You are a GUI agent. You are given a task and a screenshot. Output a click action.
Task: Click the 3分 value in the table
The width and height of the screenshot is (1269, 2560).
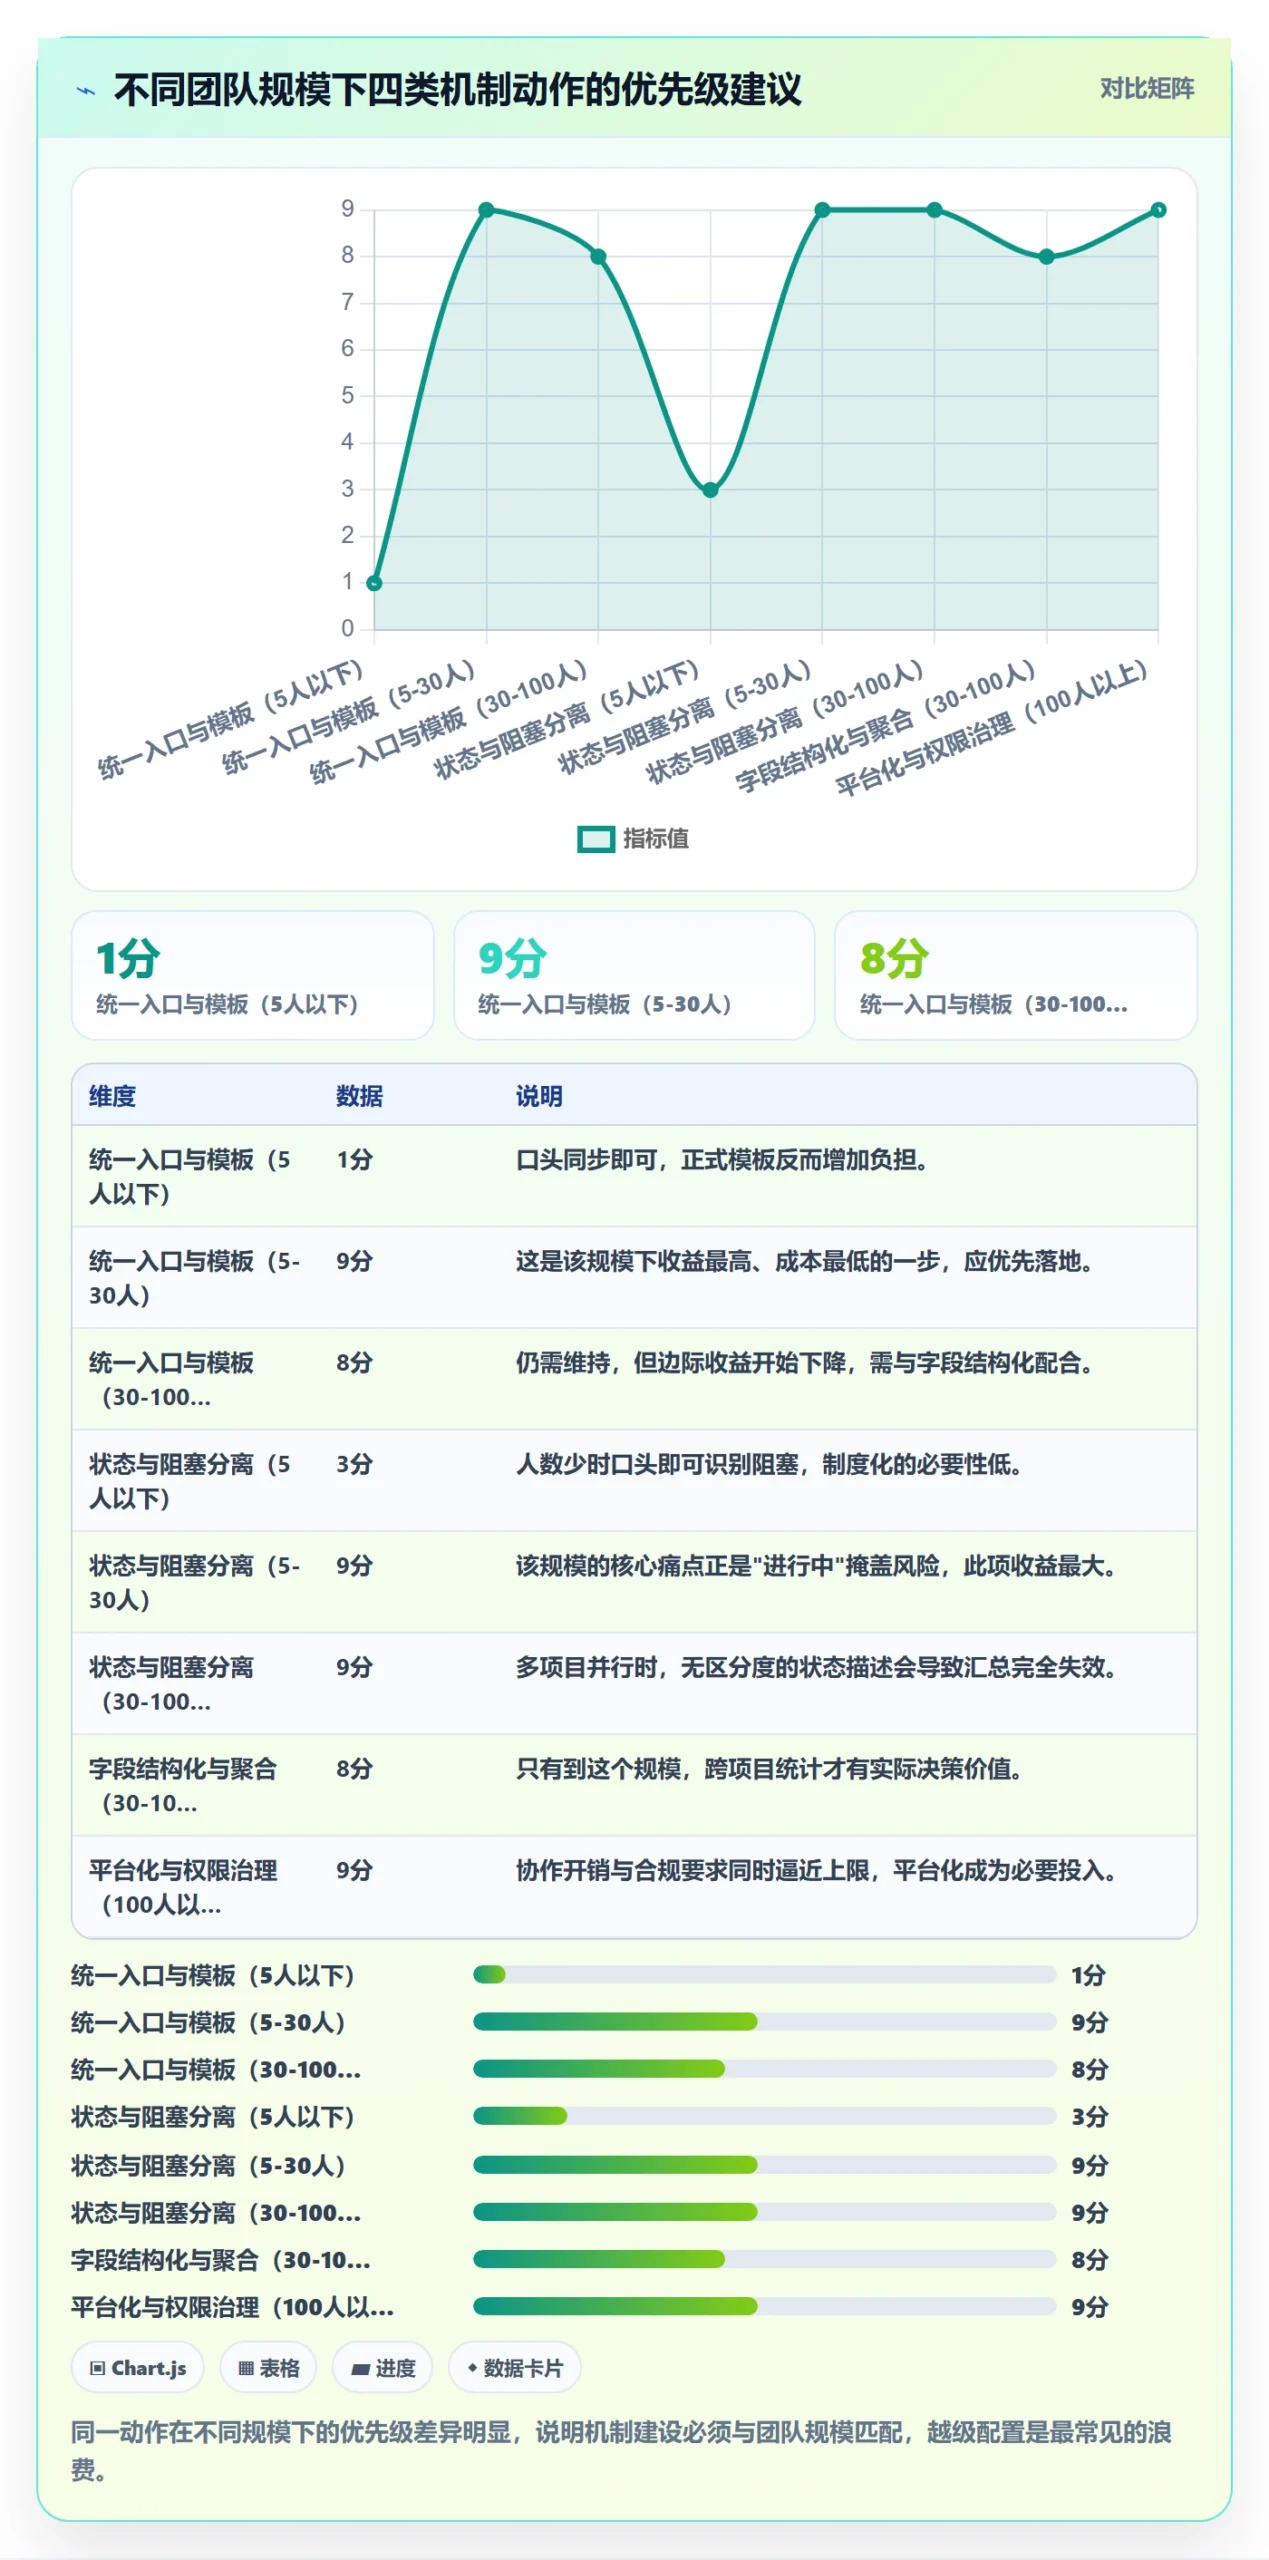[x=354, y=1465]
